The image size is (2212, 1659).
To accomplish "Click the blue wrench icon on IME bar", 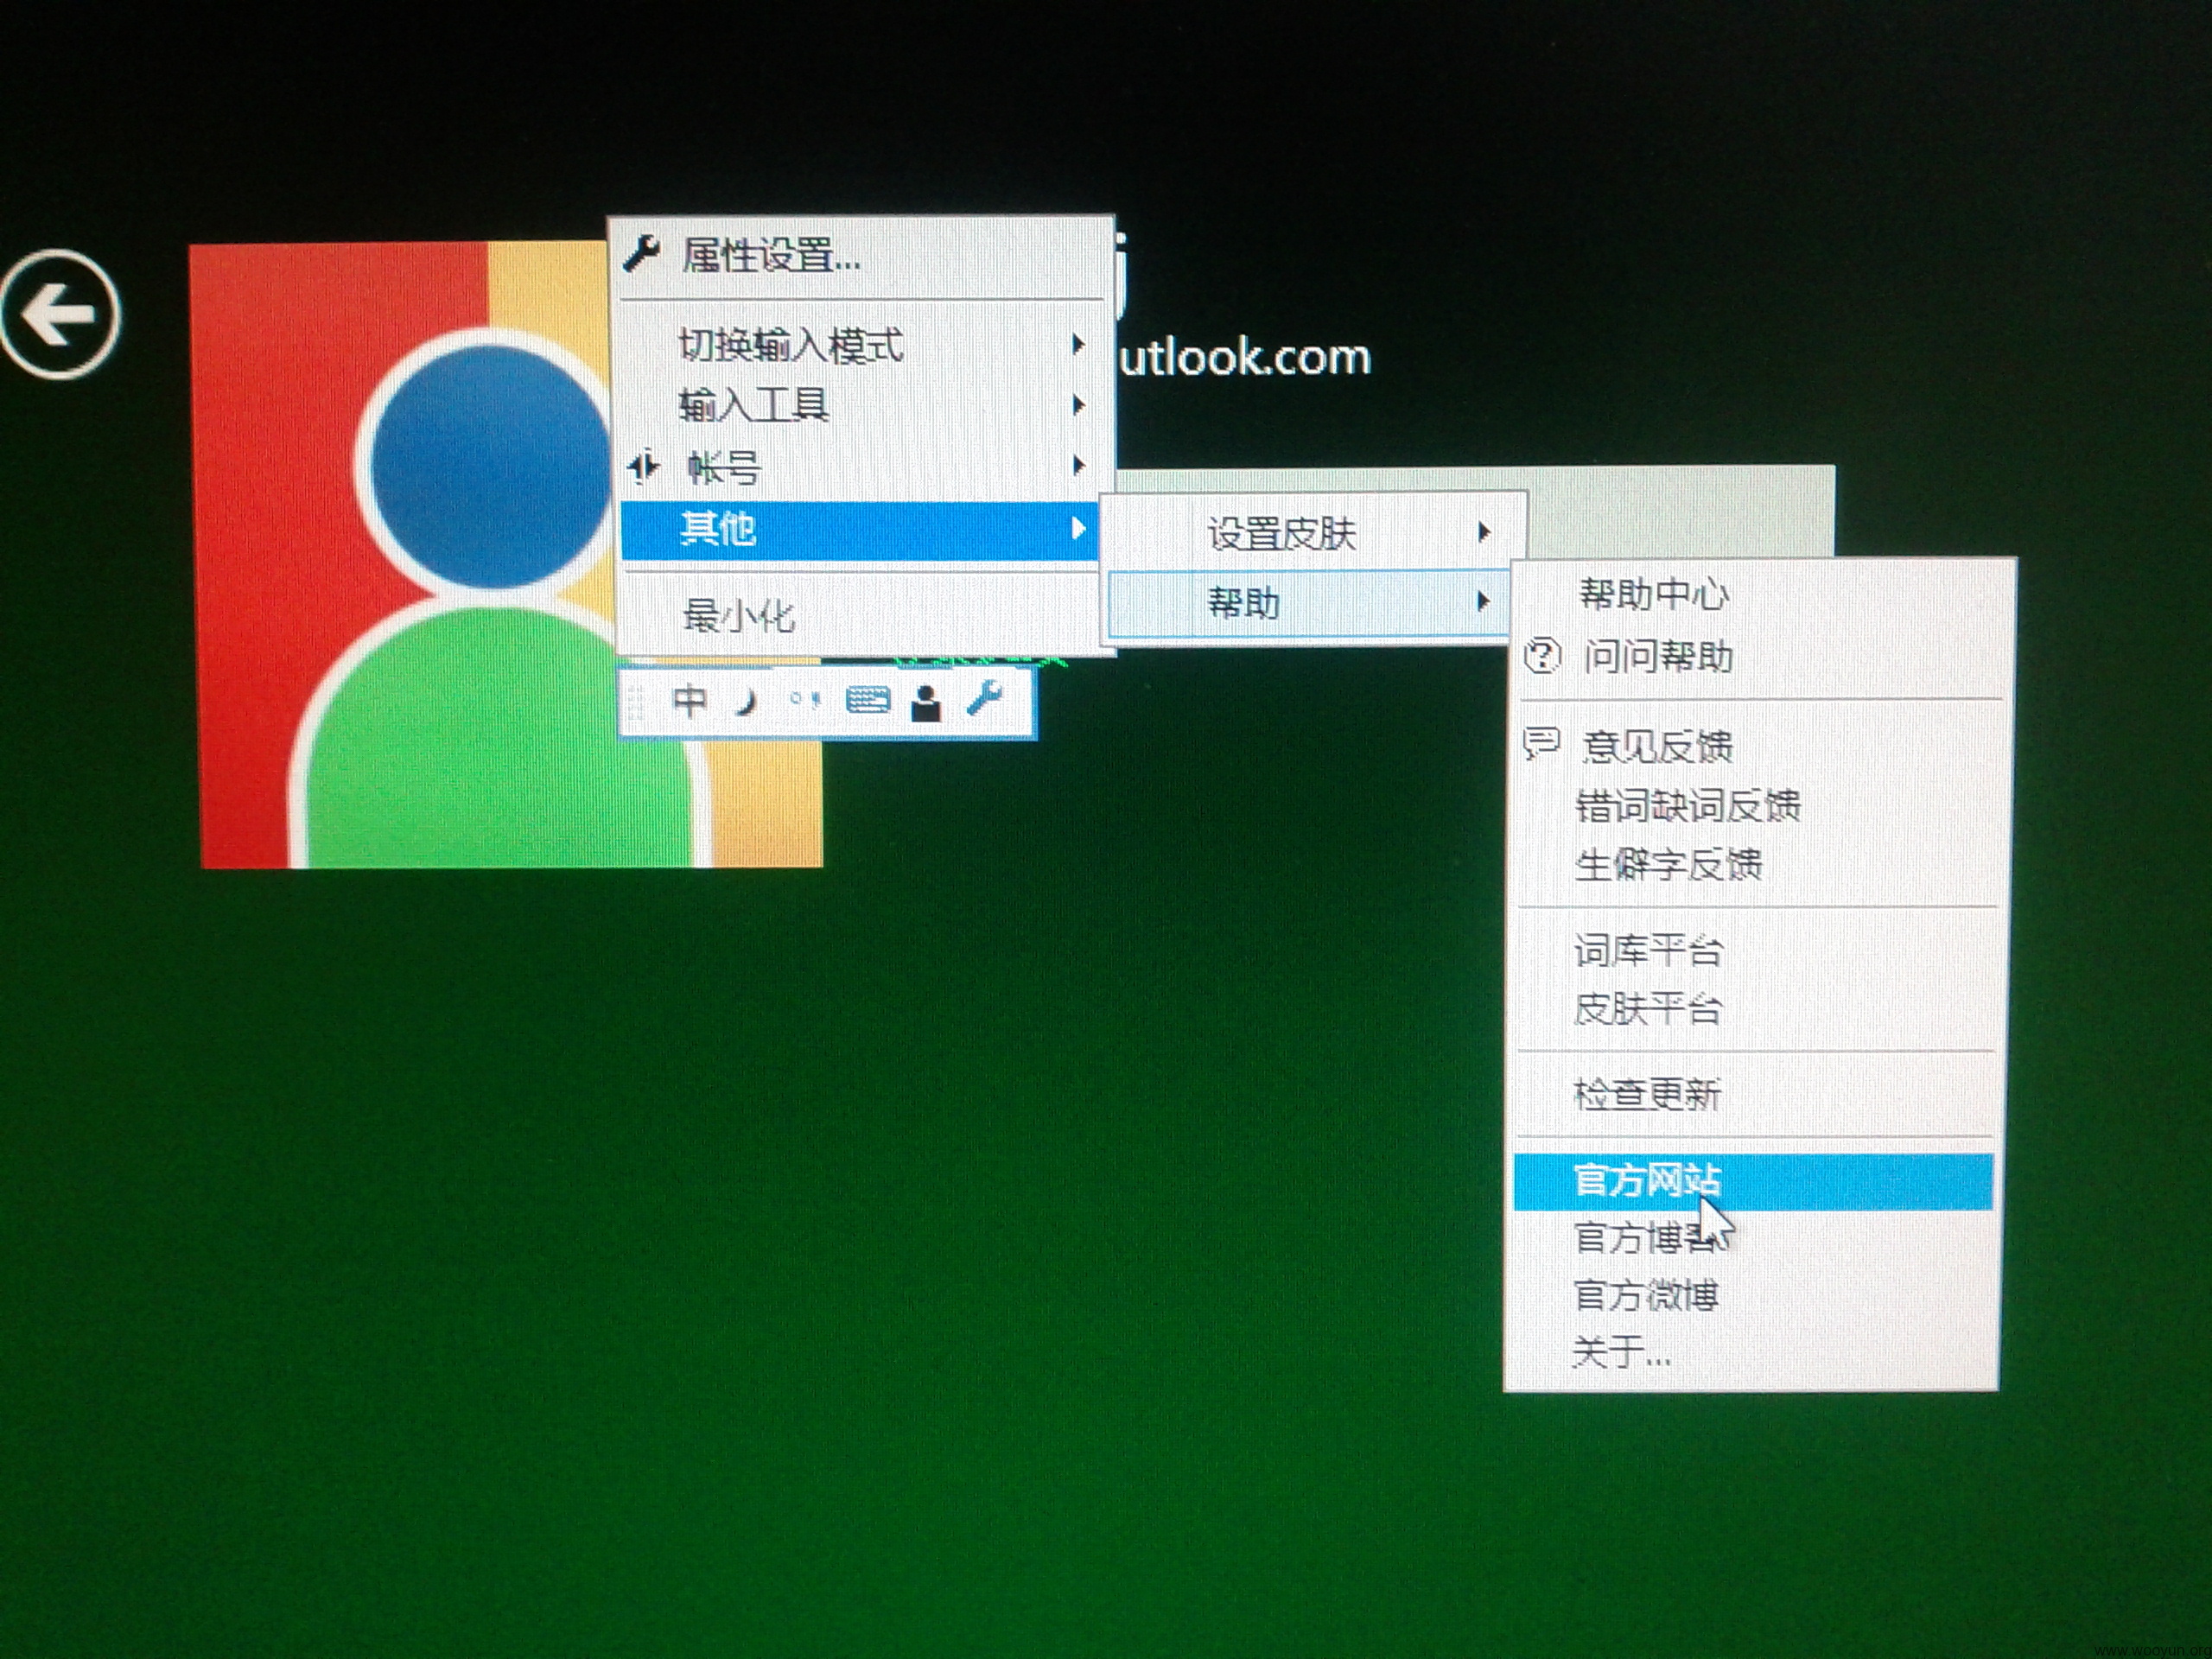I will [984, 698].
